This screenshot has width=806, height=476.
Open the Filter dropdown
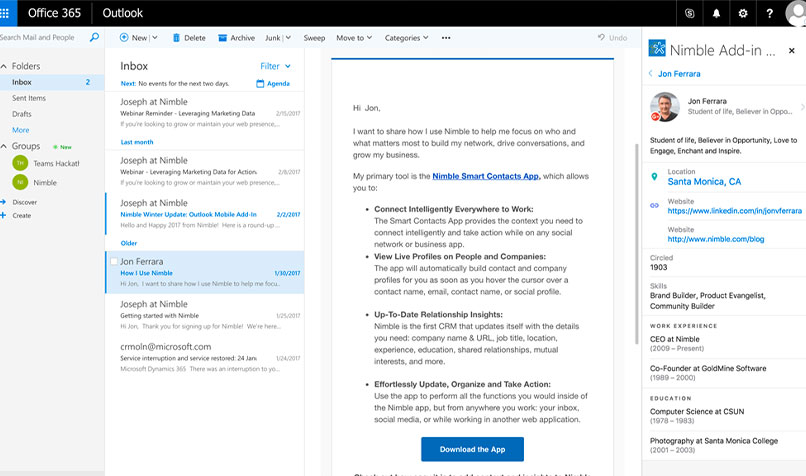point(275,66)
